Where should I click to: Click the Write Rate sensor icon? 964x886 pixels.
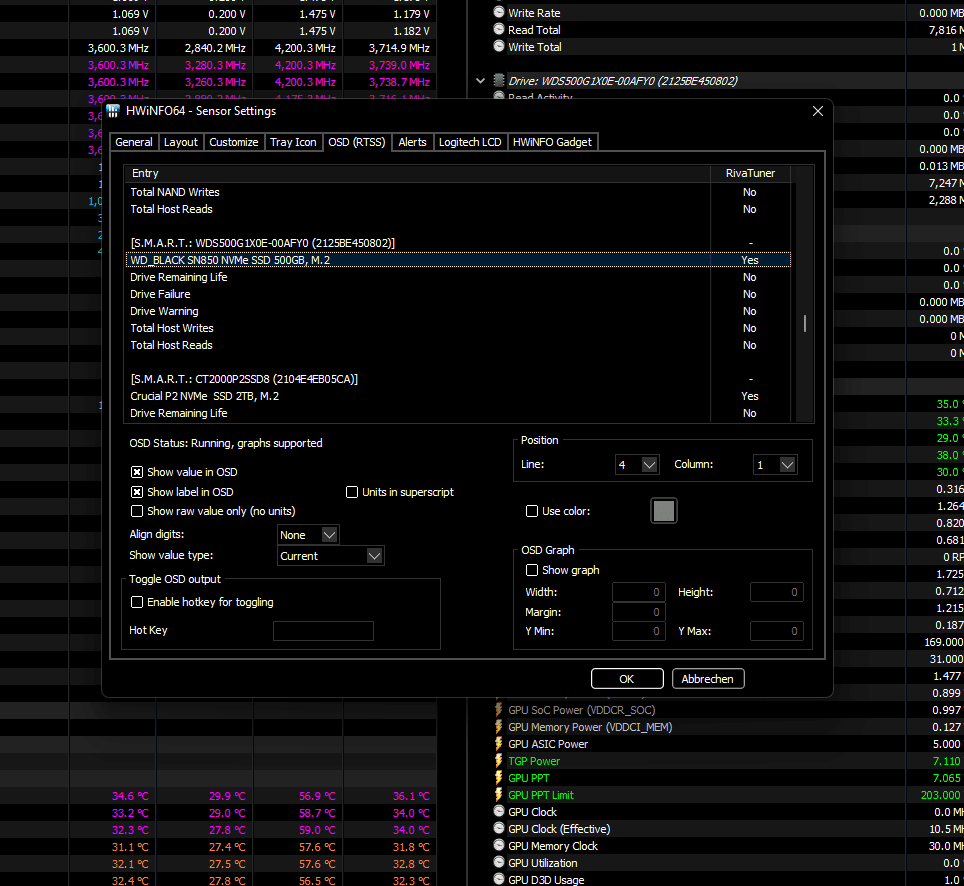pyautogui.click(x=499, y=12)
